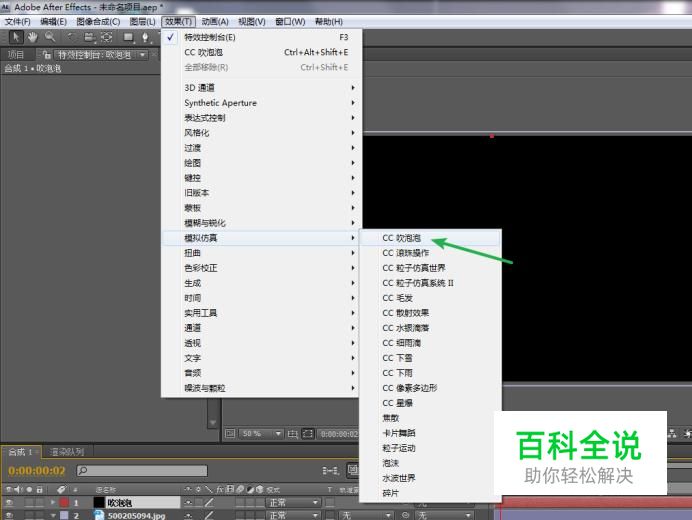Select the Zoom magnifier tool

[x=50, y=38]
